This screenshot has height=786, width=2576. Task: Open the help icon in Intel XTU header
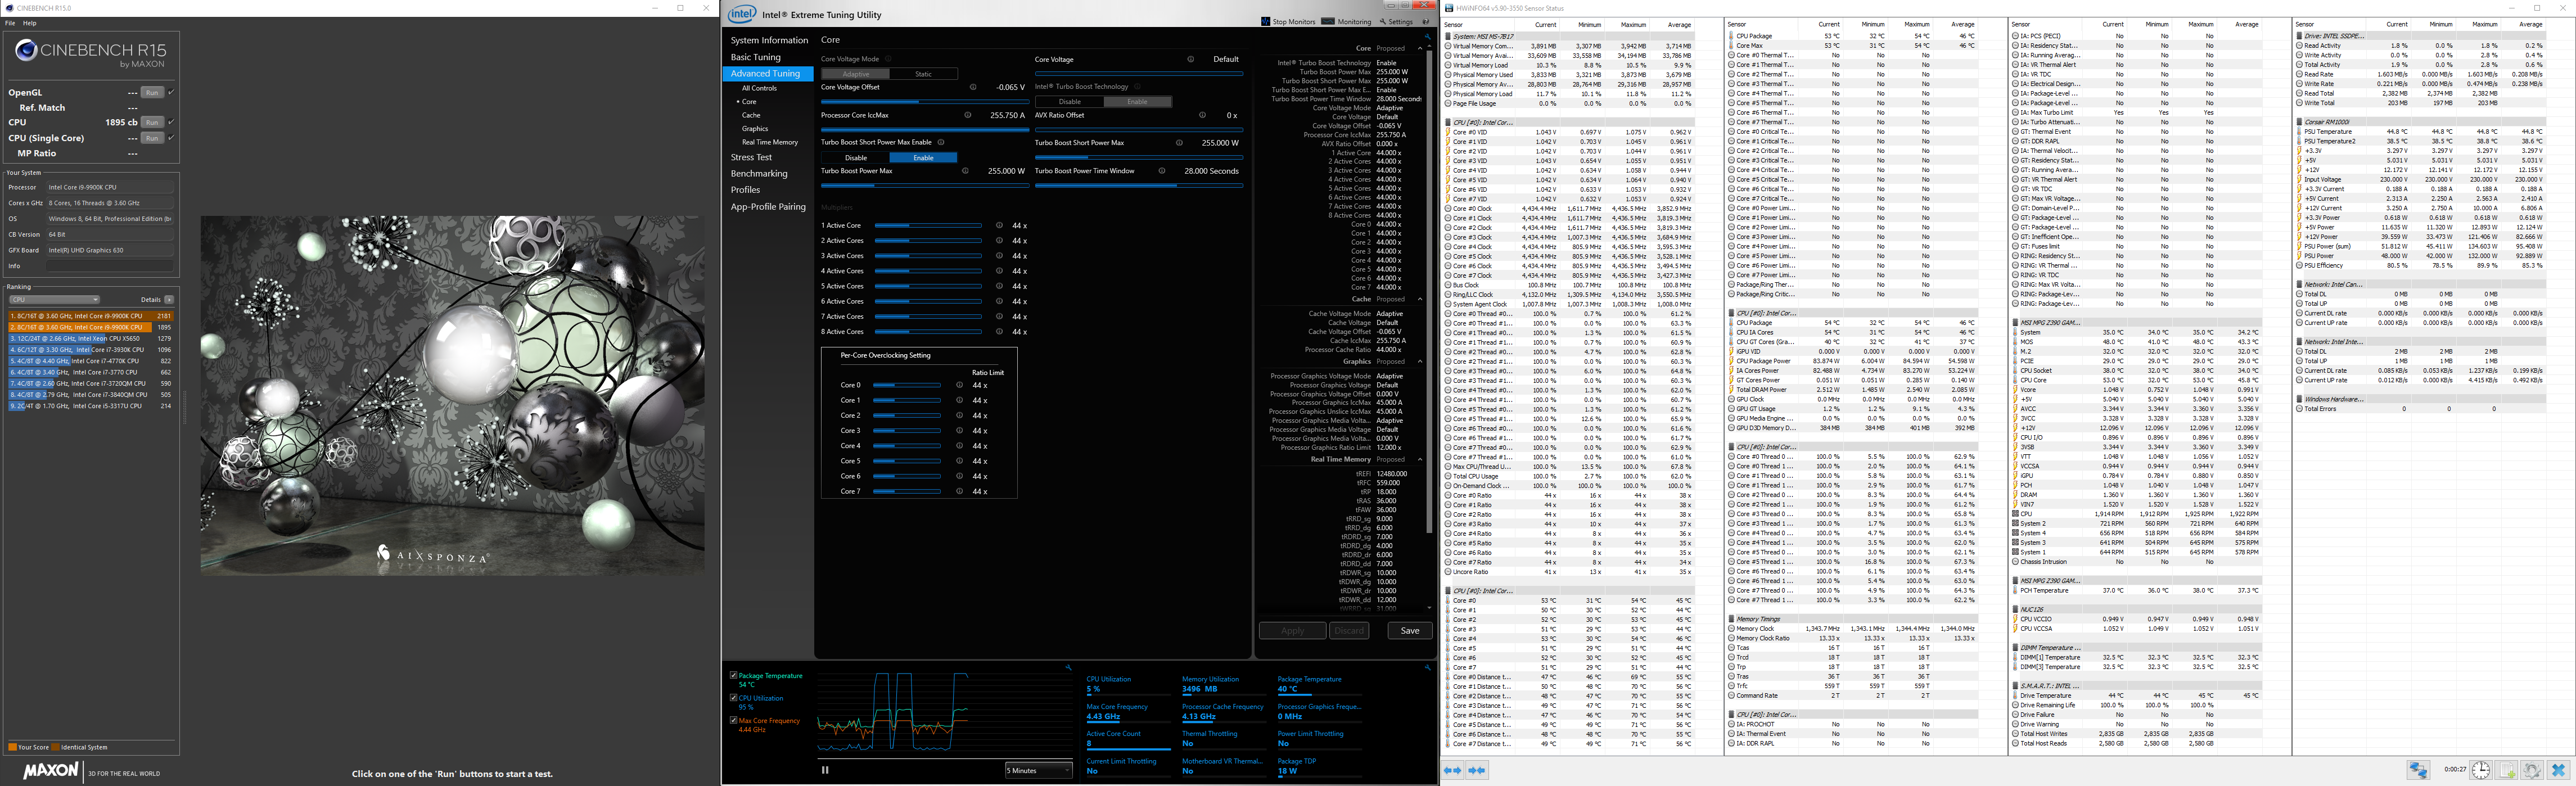point(1425,21)
